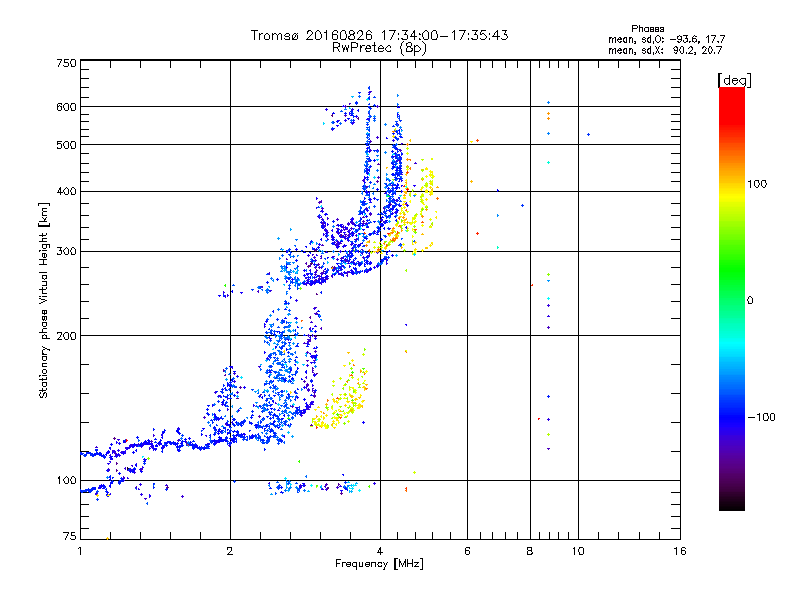Image resolution: width=800 pixels, height=600 pixels.
Task: Click the 'mean, sd,X: 90.2, 20.7' line
Action: click(x=665, y=50)
